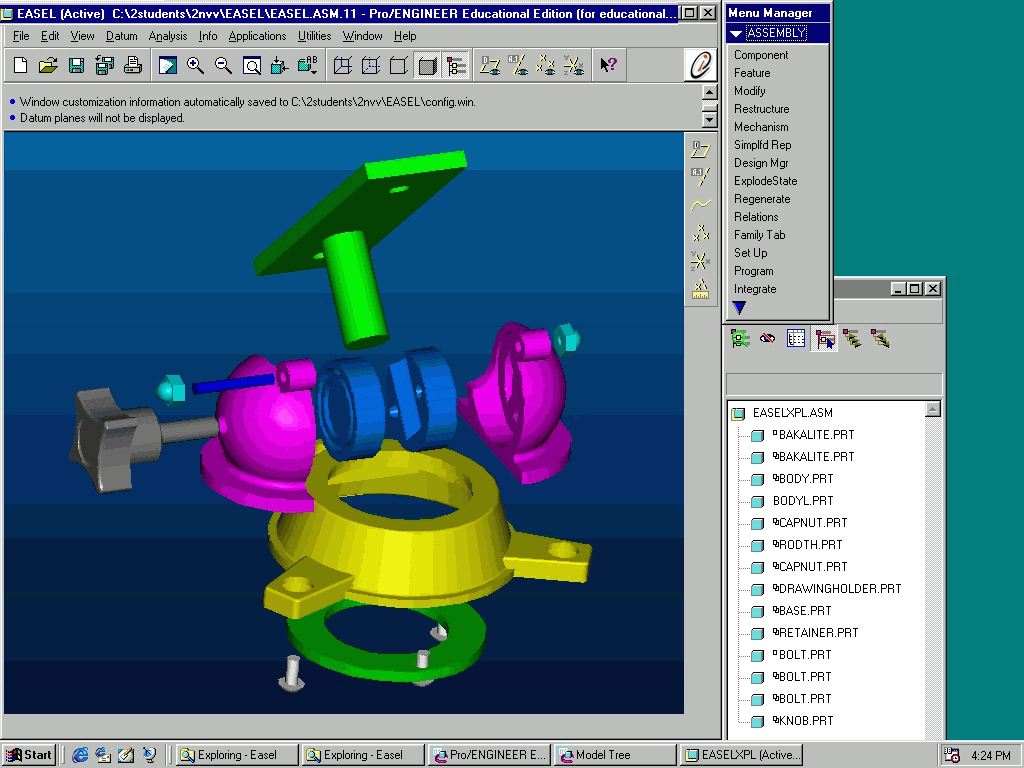Screen dimensions: 1024x768
Task: Open the orient model toolbar icon
Action: pyautogui.click(x=280, y=65)
